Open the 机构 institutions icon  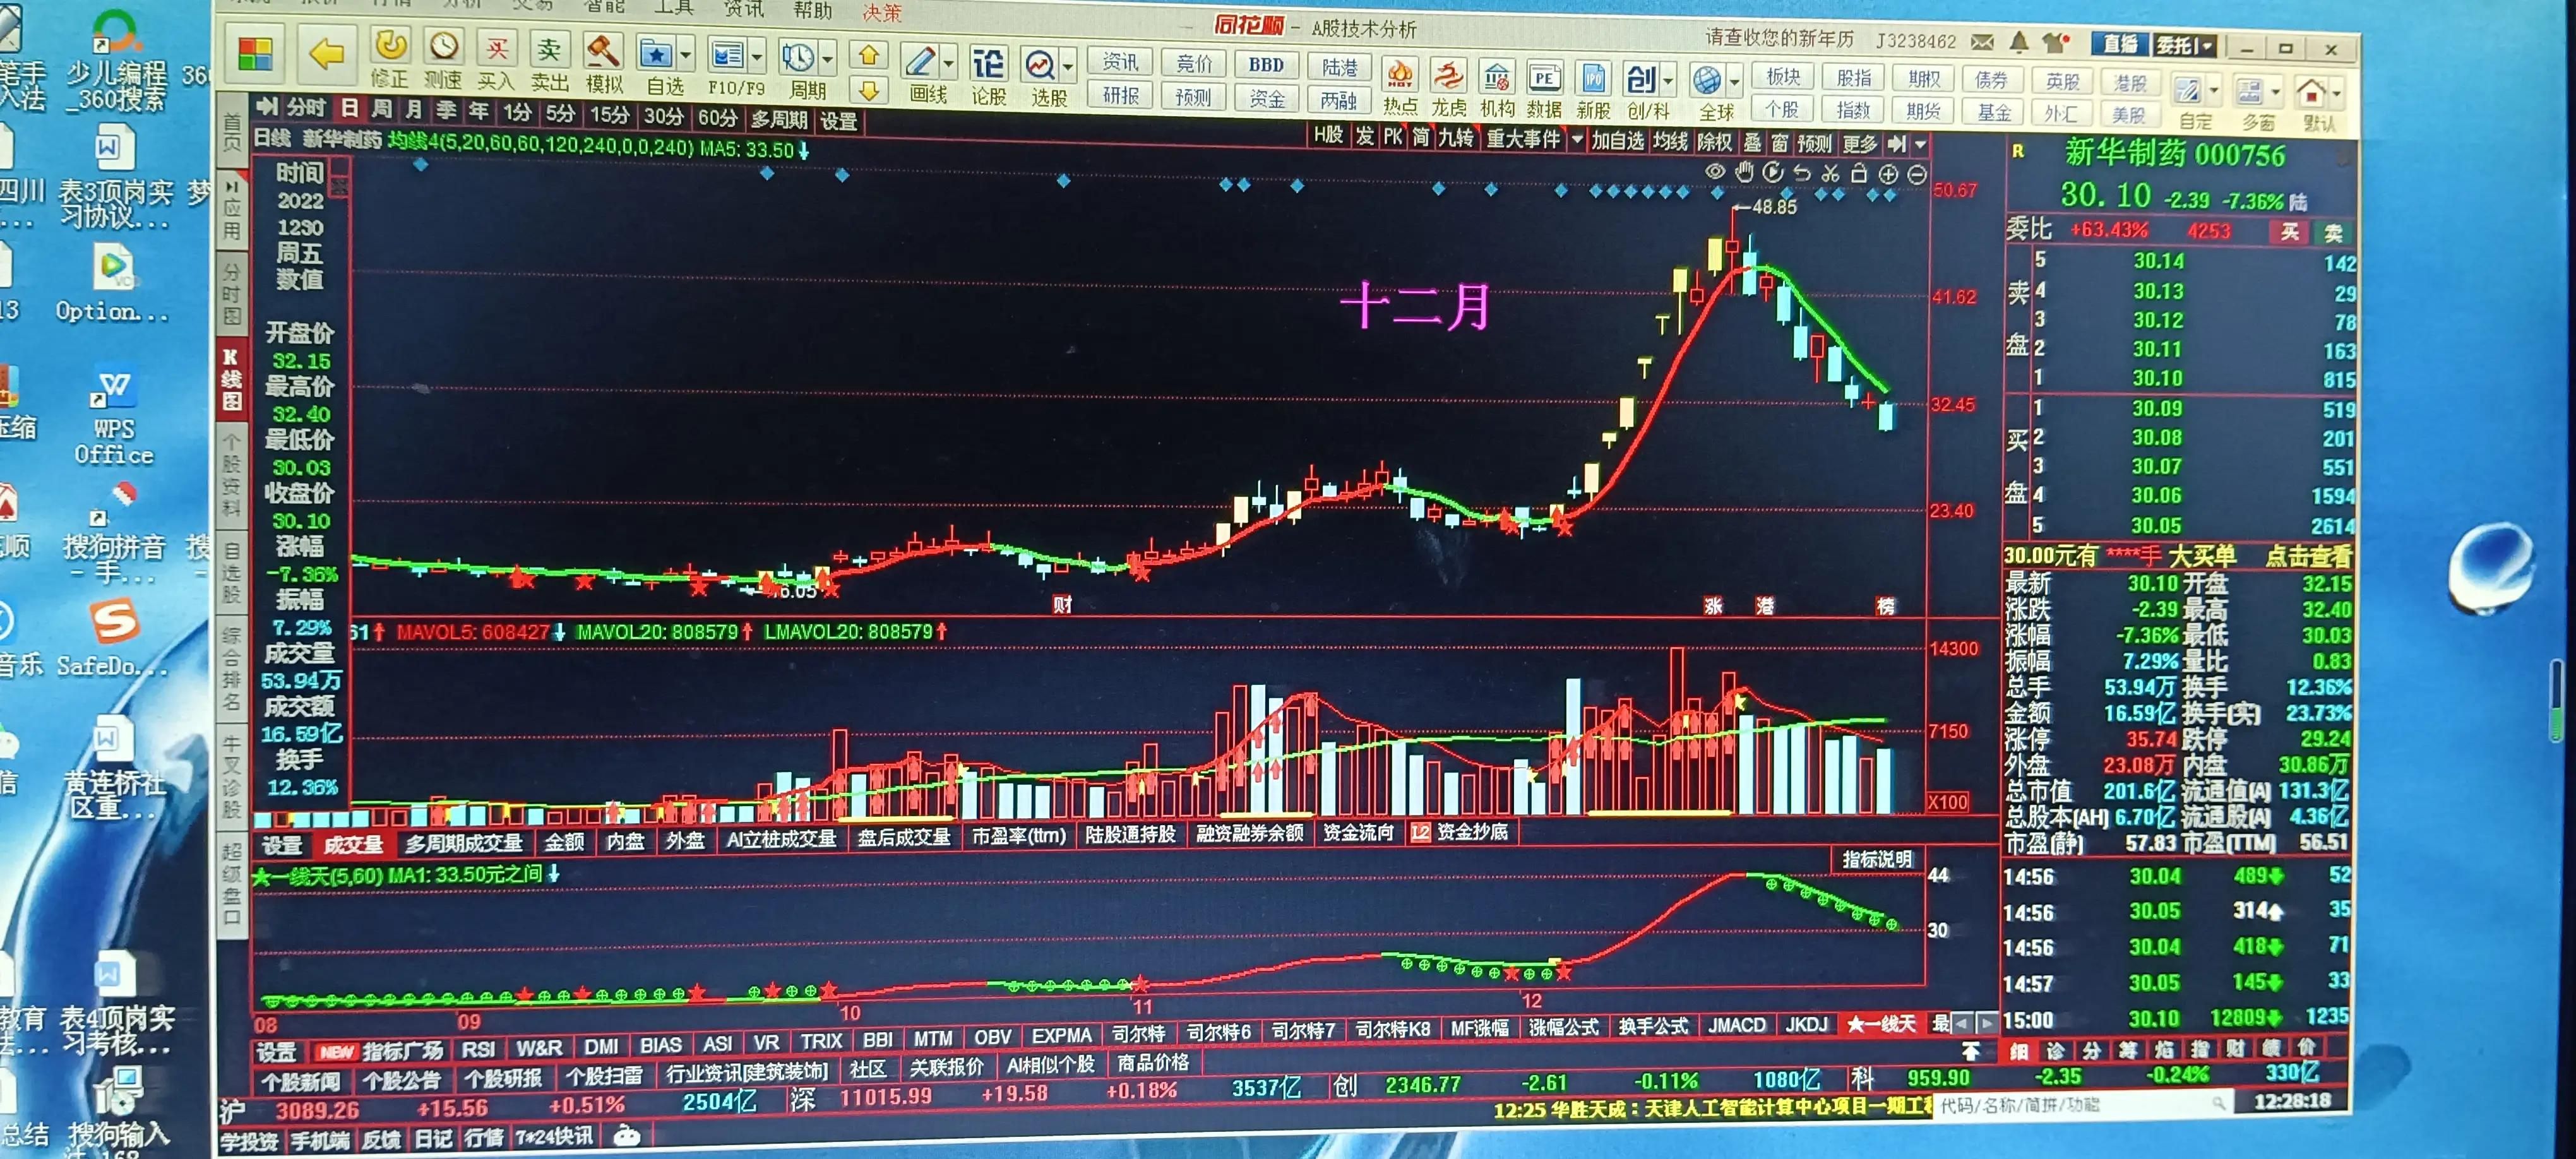(x=1496, y=77)
